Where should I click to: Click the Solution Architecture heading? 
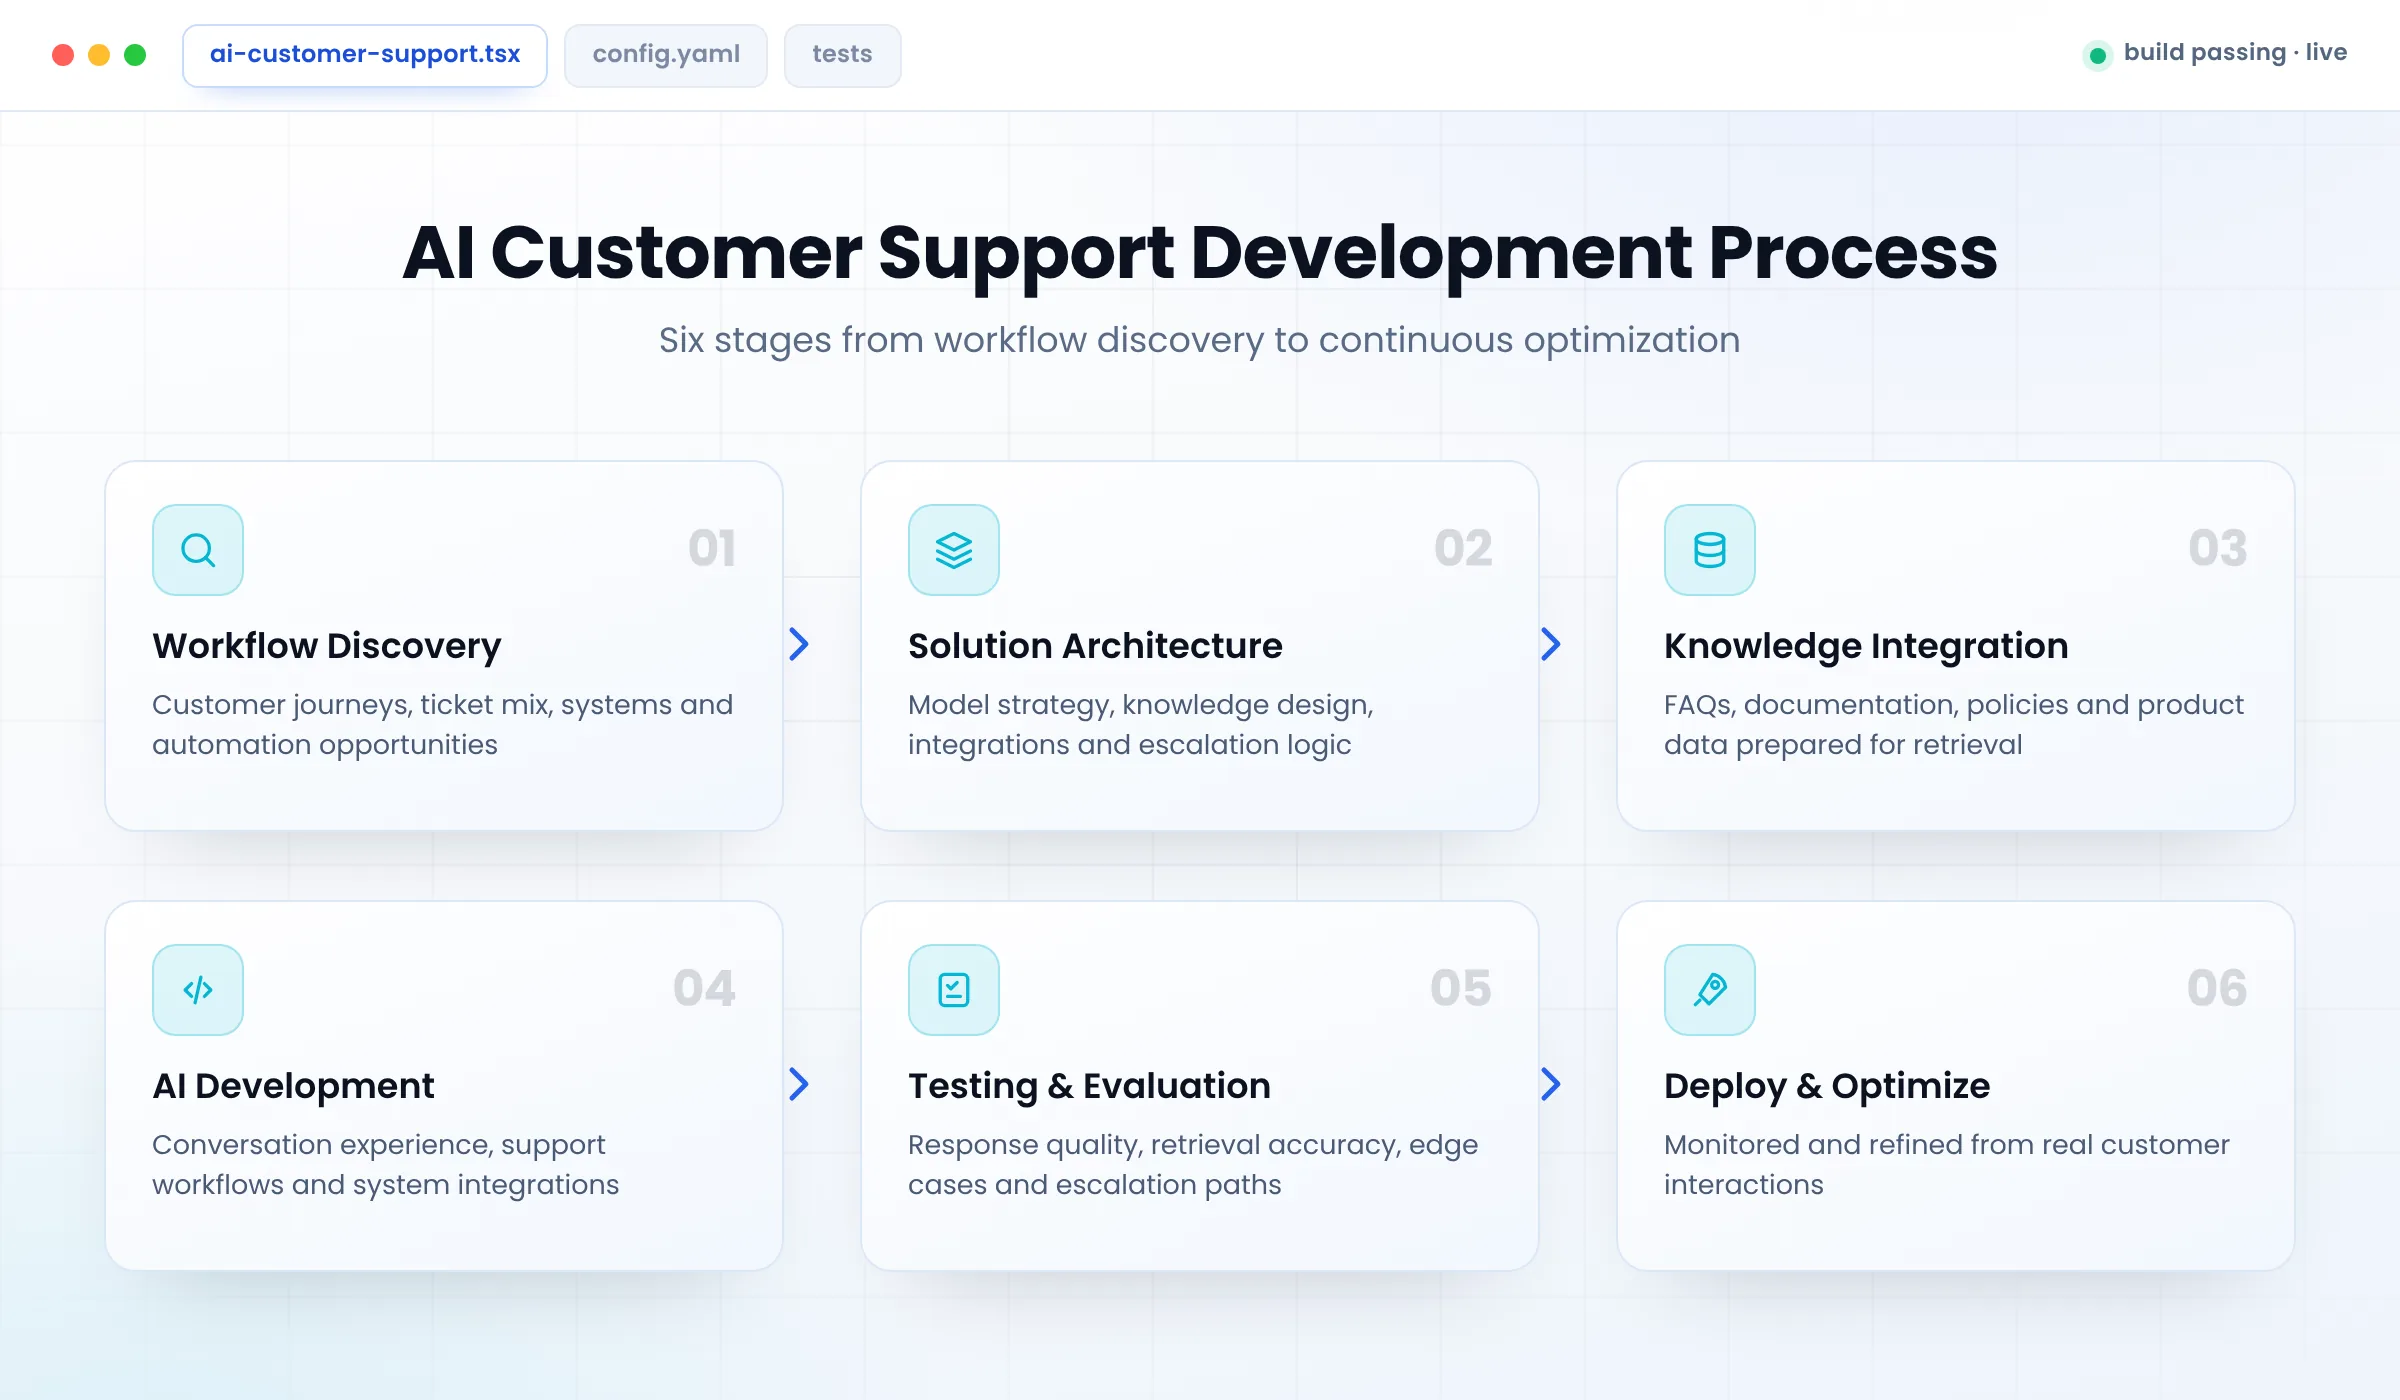[x=1095, y=646]
